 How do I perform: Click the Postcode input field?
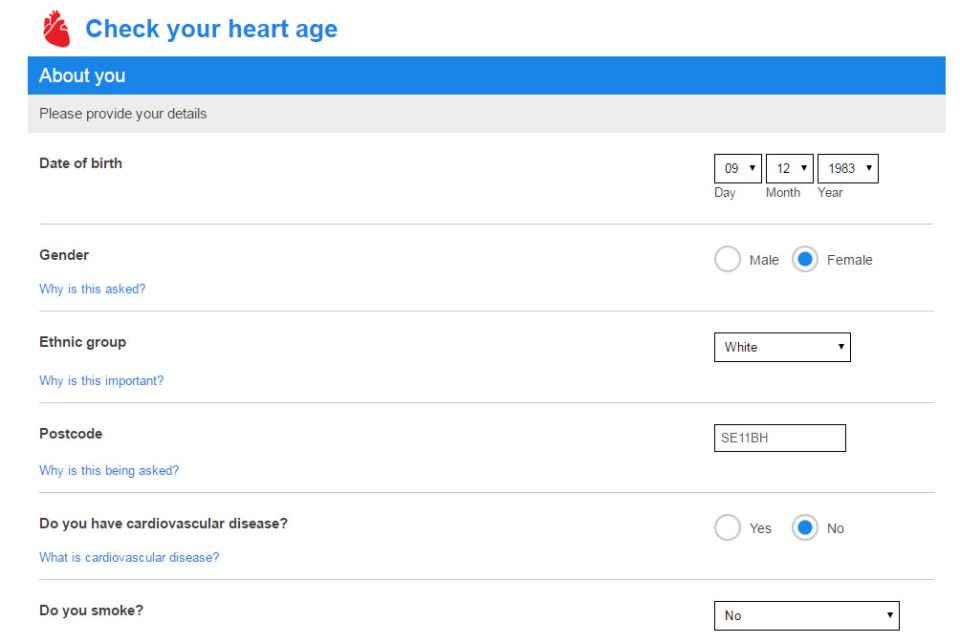click(779, 438)
